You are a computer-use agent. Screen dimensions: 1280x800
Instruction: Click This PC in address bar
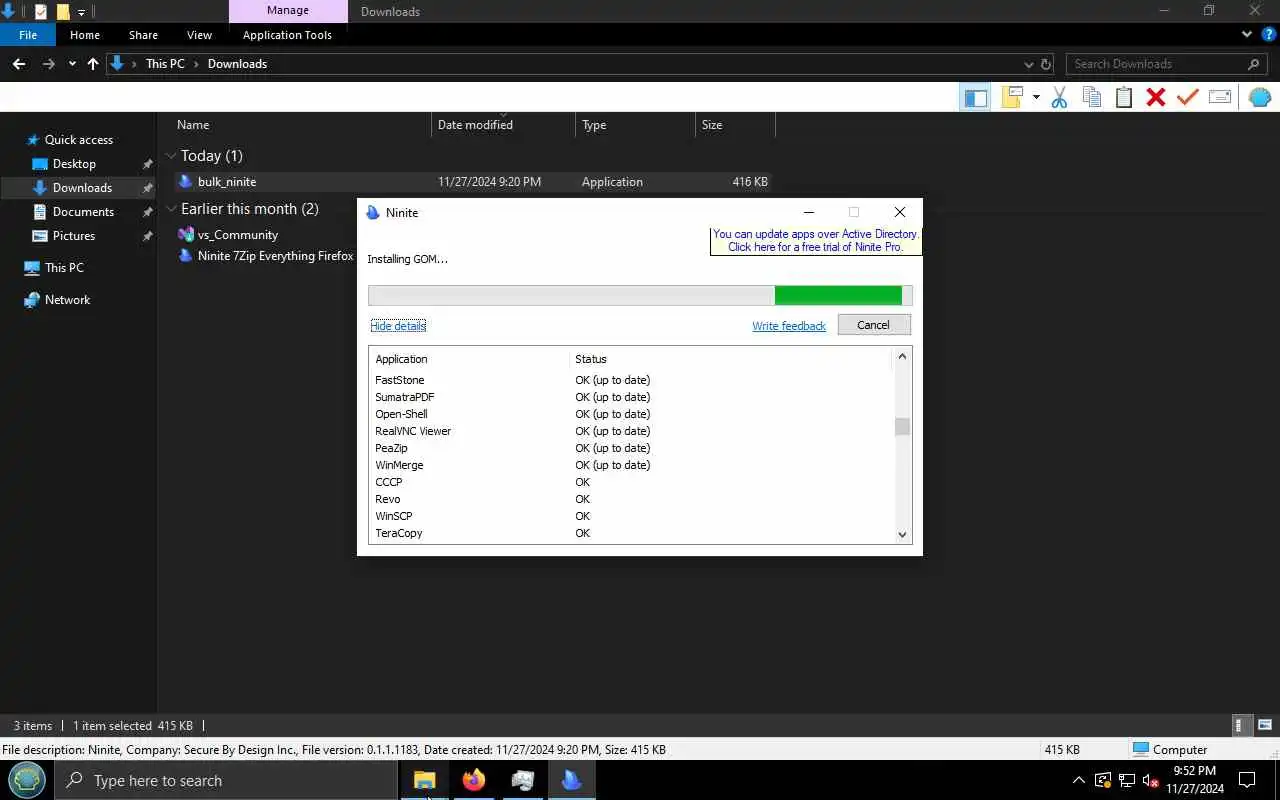coord(165,64)
